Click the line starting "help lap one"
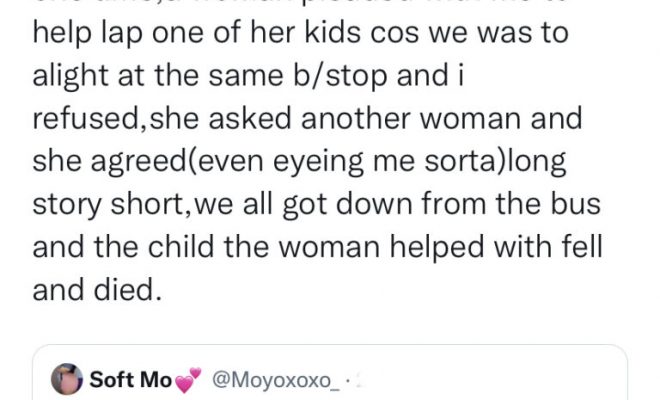Image resolution: width=660 pixels, height=400 pixels. coord(300,31)
